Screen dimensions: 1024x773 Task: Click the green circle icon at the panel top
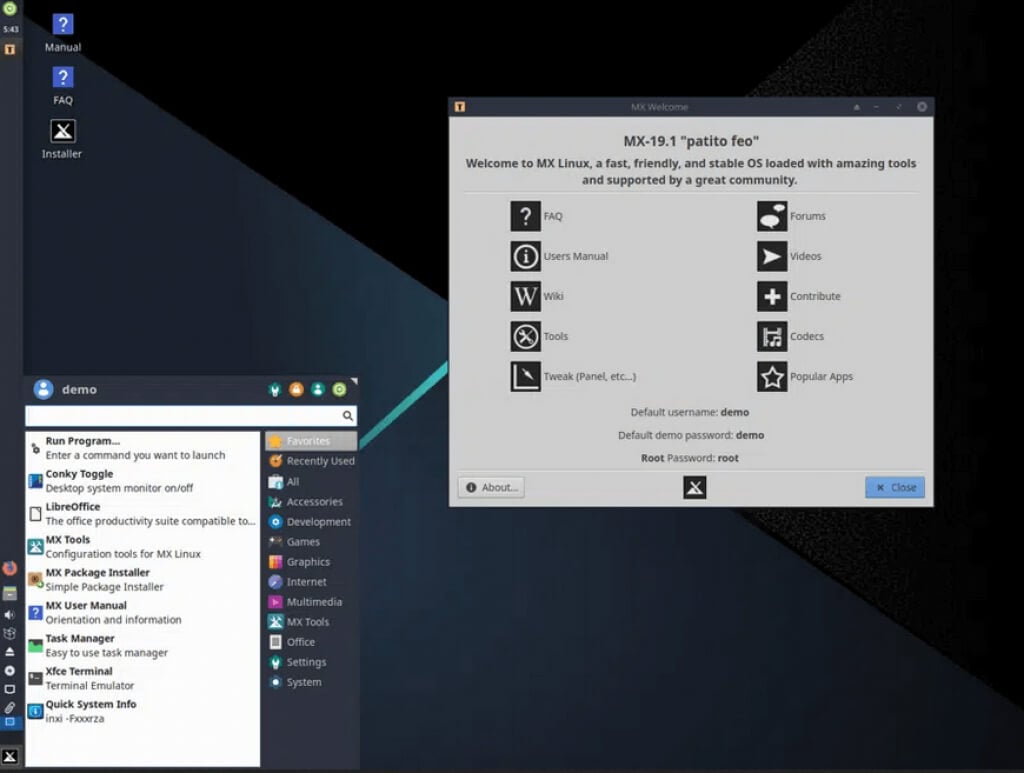point(10,8)
